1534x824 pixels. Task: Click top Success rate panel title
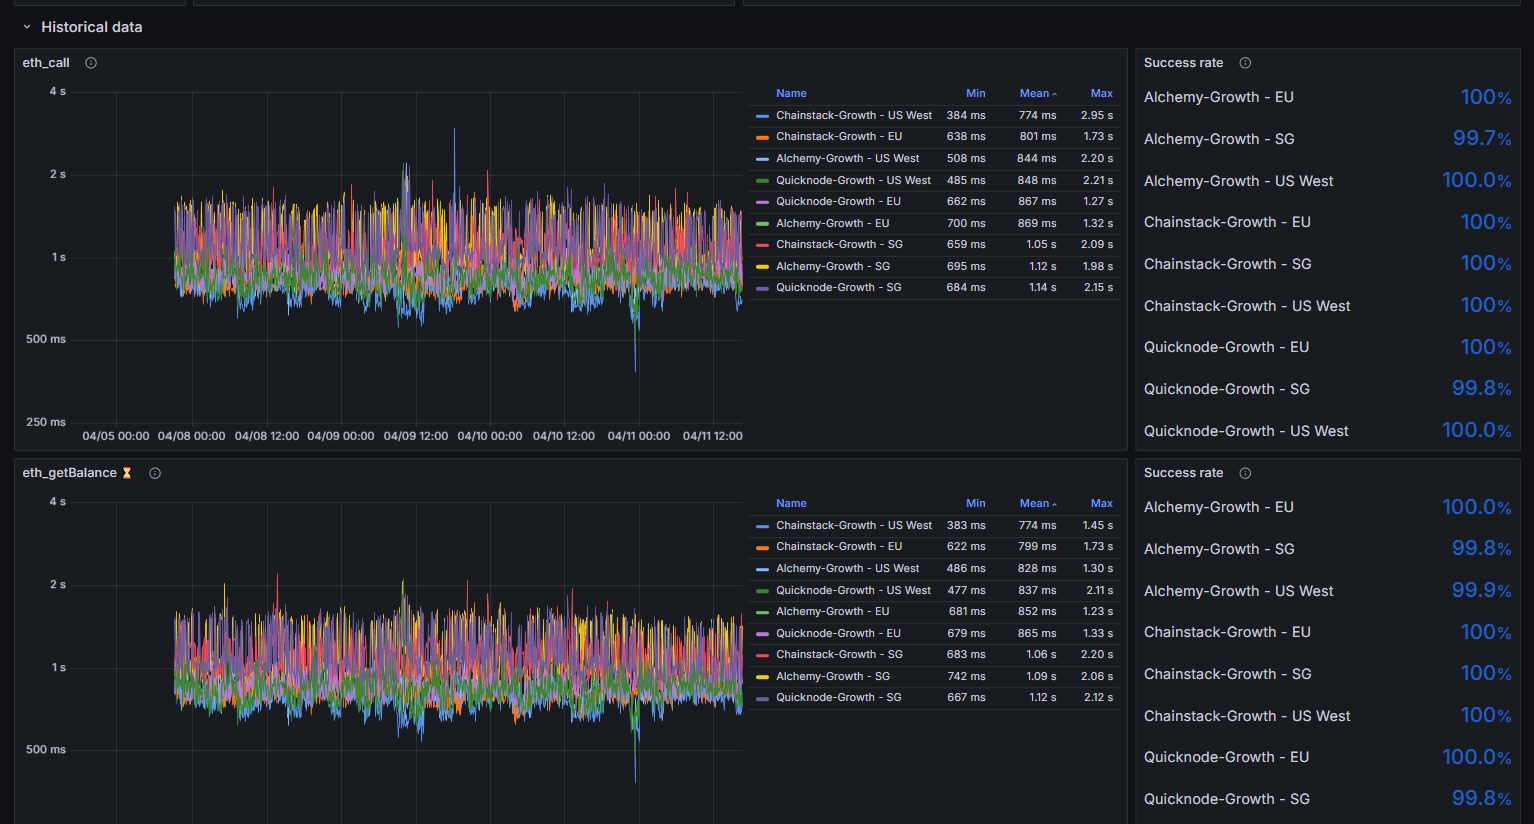point(1183,63)
